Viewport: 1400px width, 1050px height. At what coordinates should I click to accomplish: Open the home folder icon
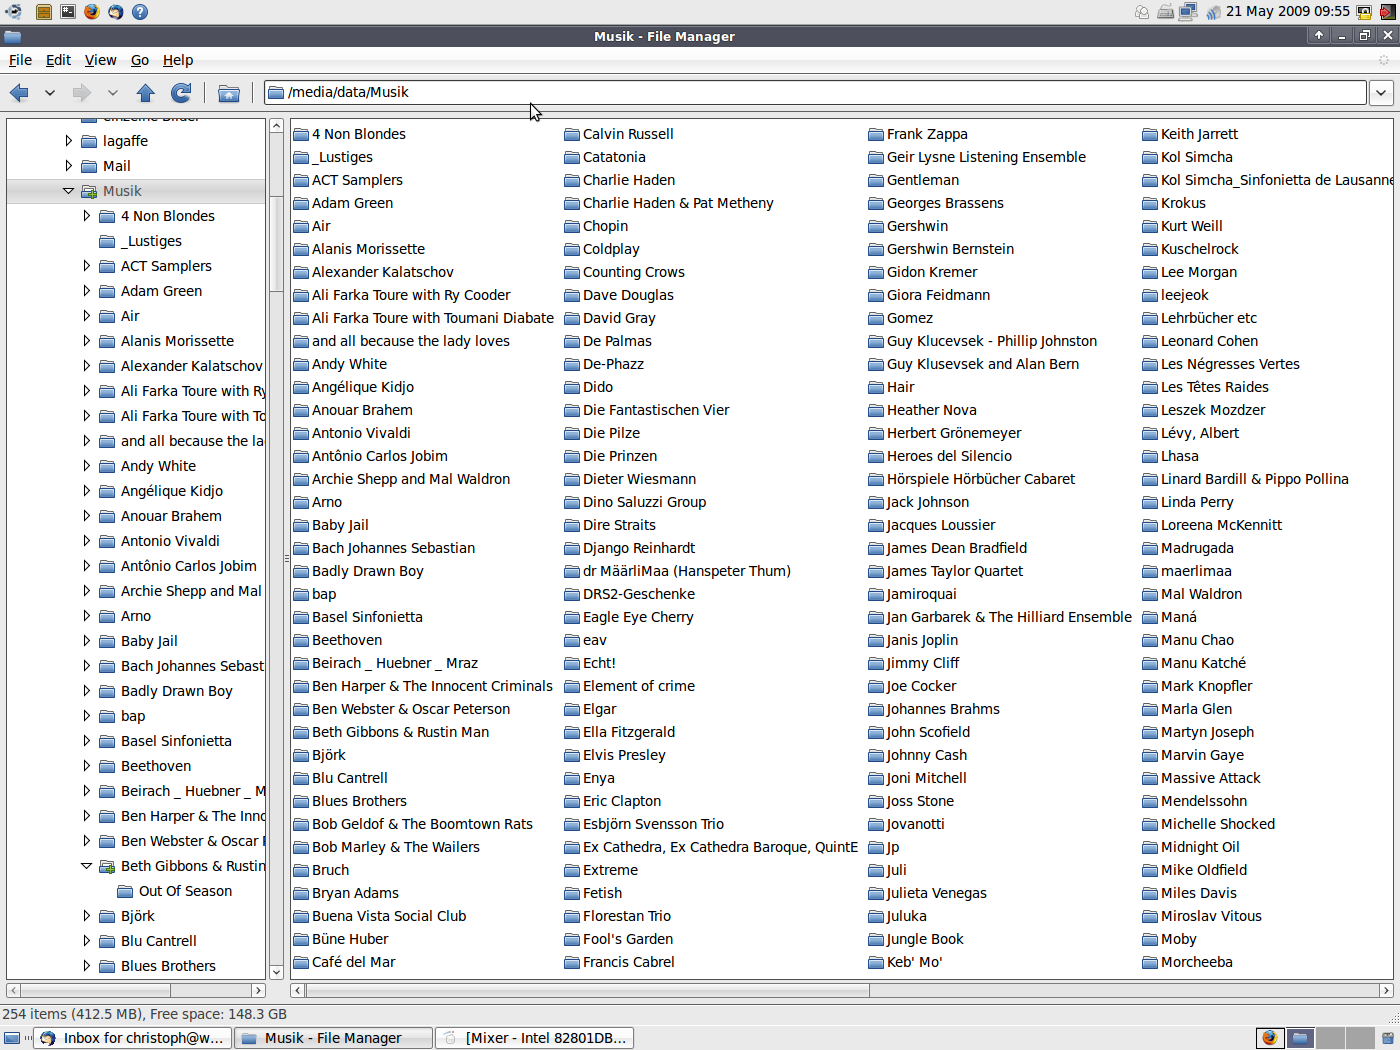coord(229,93)
